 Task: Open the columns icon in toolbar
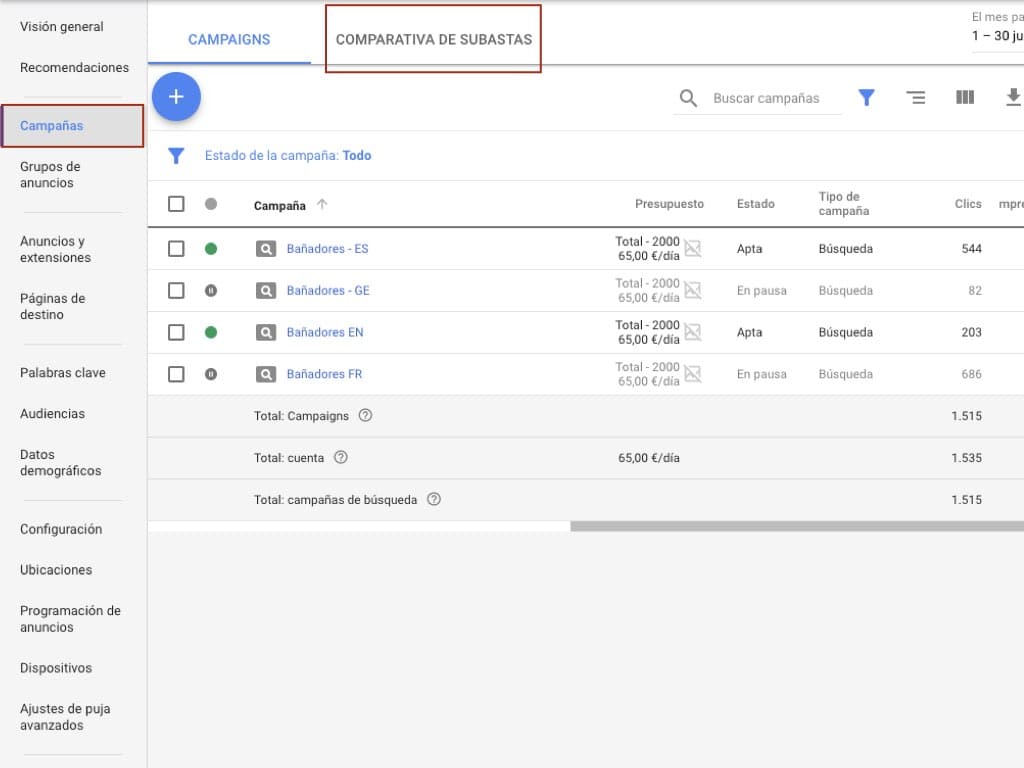[x=964, y=97]
